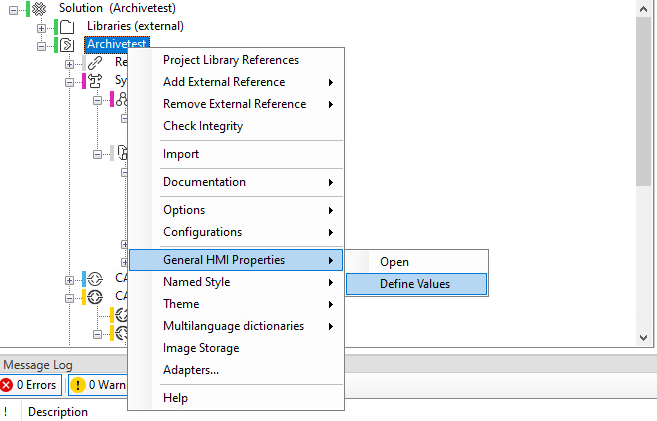Open the Options submenu
Screen dimensions: 657x421
coord(236,210)
